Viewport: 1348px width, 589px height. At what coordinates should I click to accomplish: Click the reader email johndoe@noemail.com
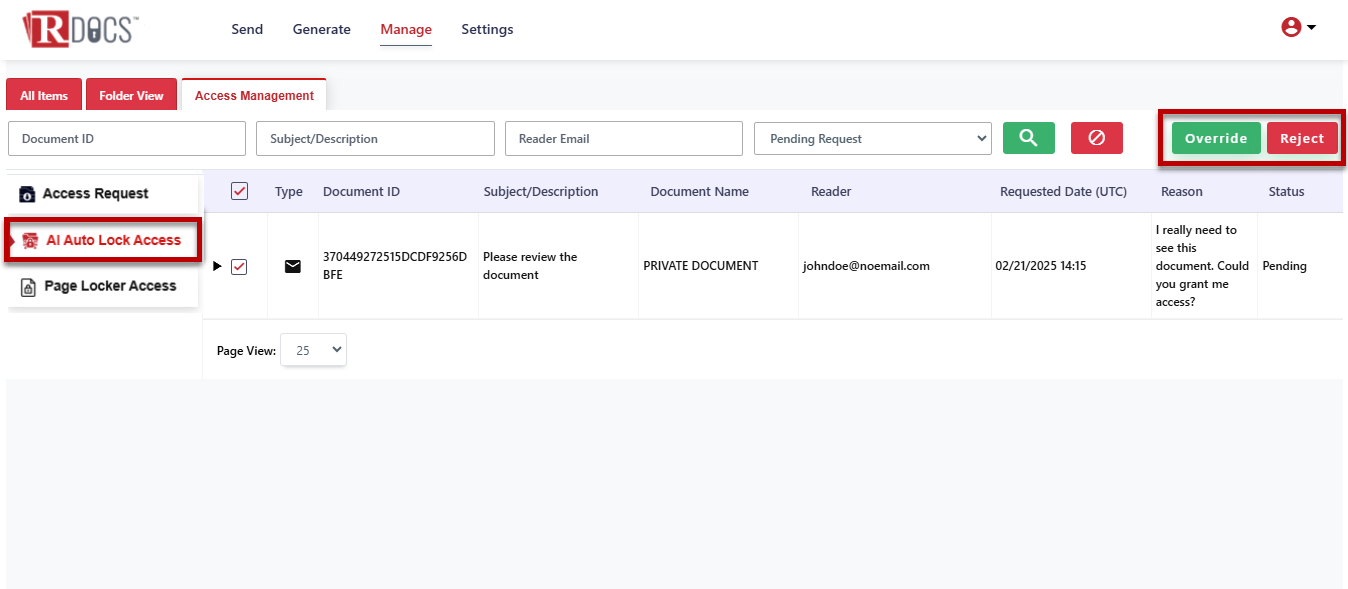coord(866,266)
